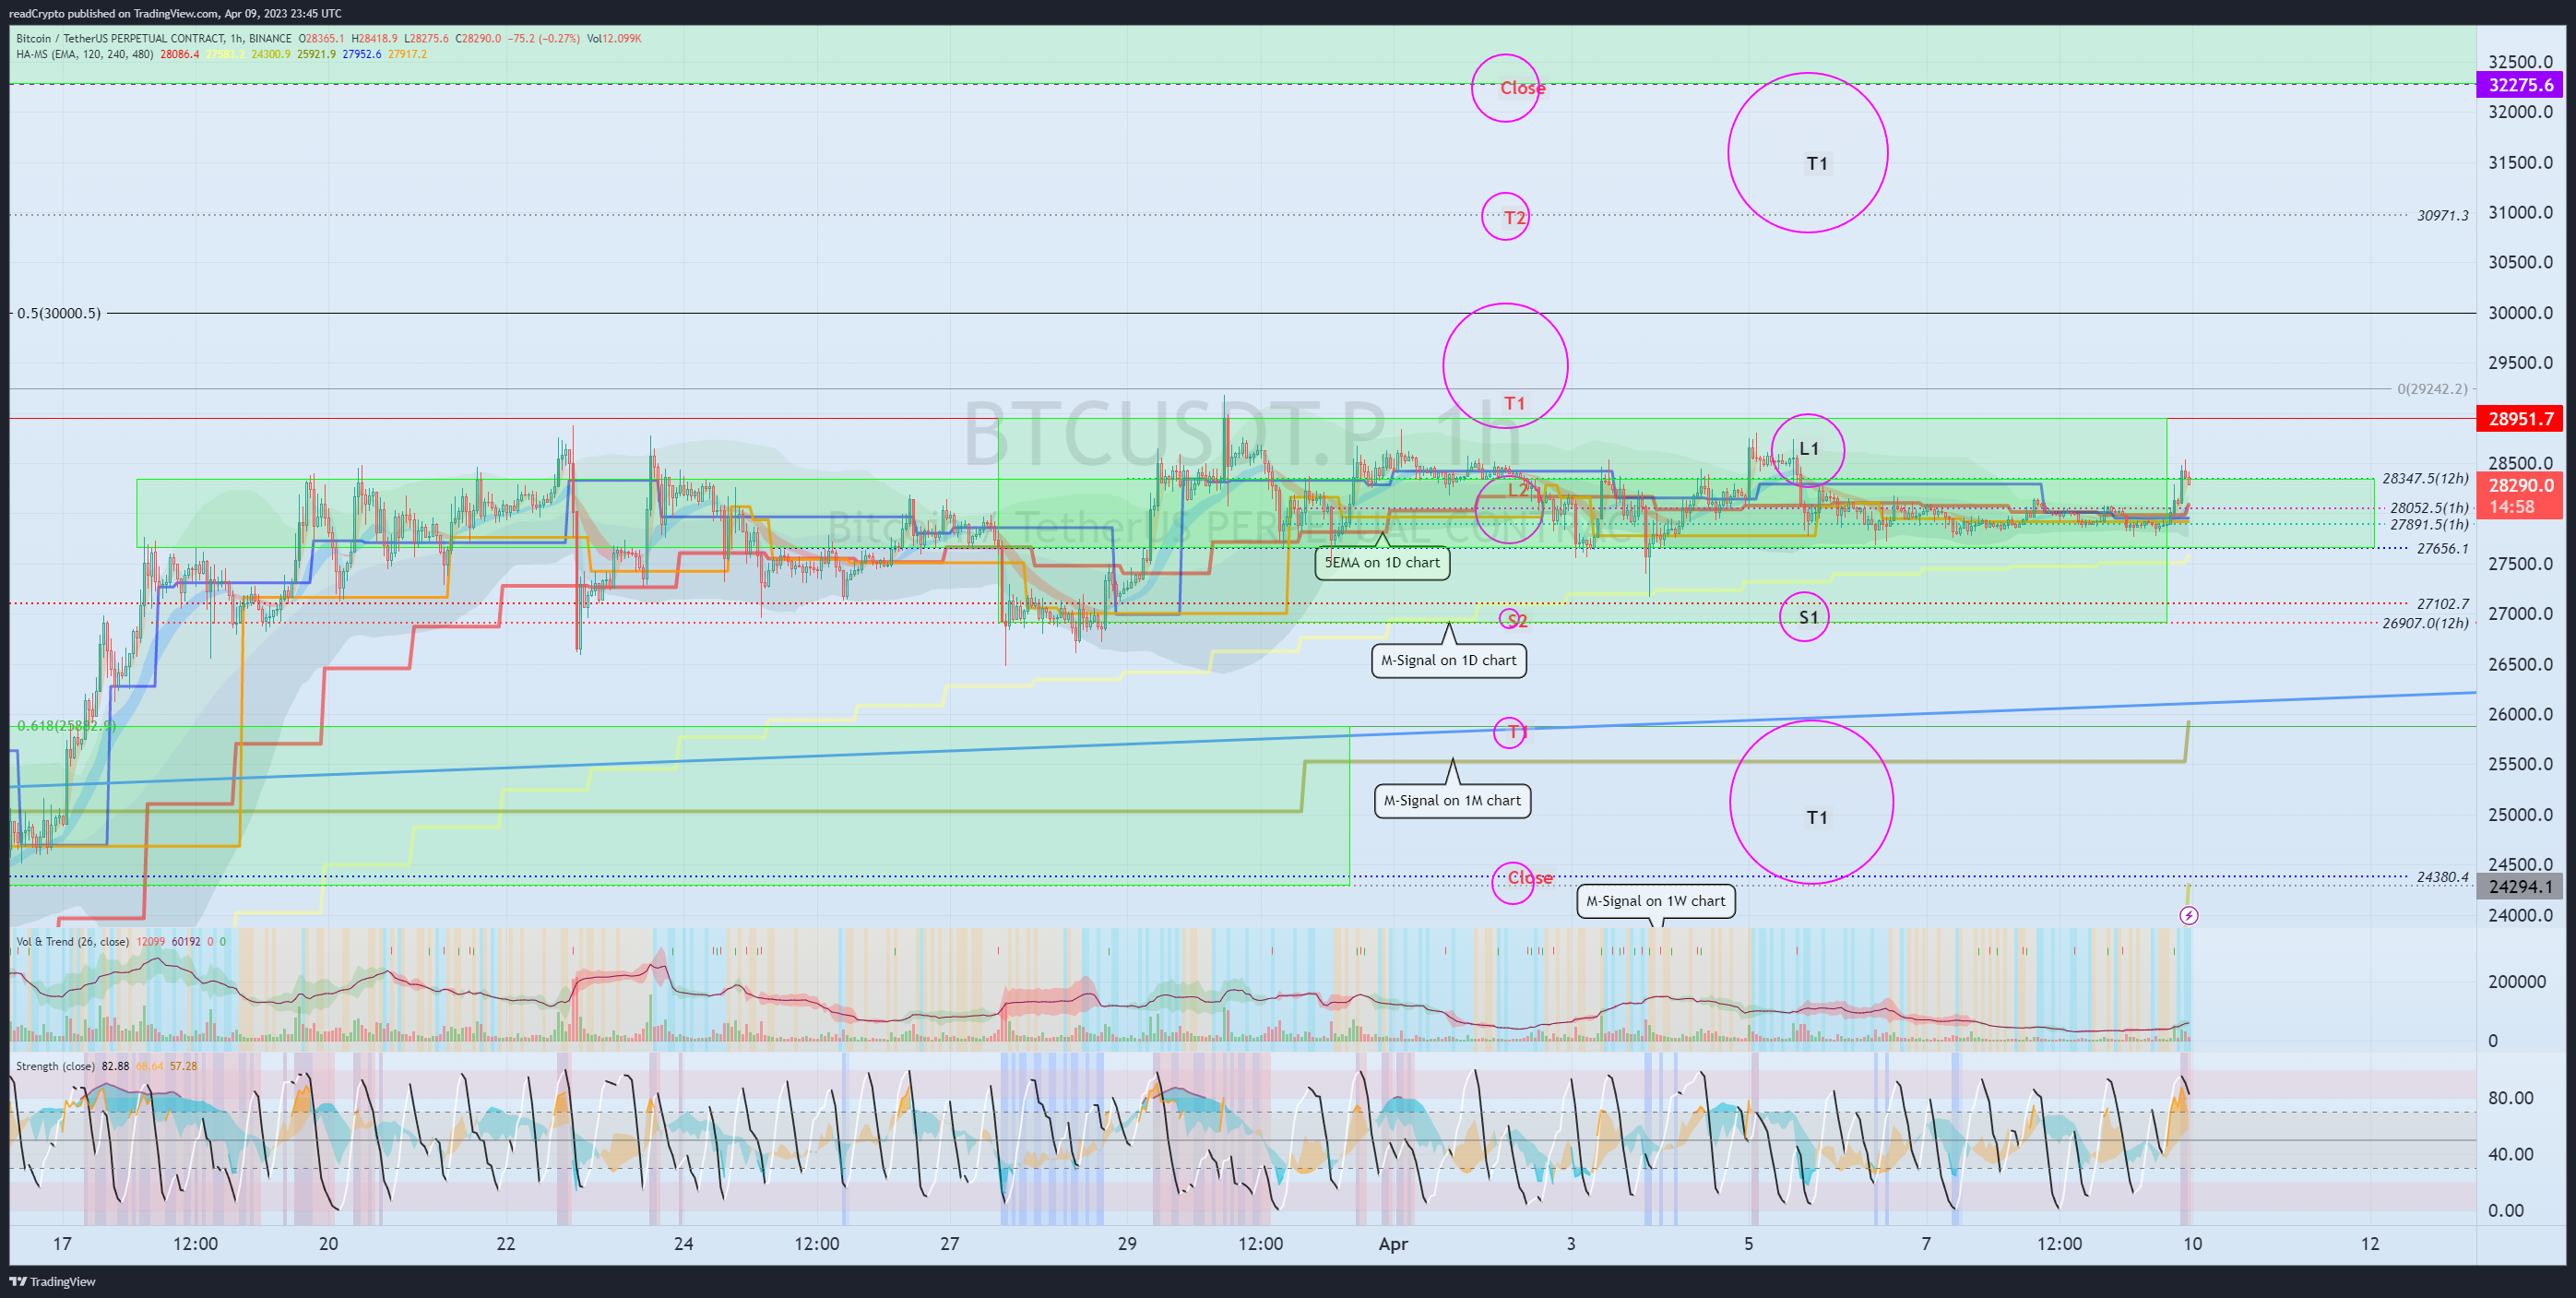Click the gray 24294.1 price label
Viewport: 2576px width, 1298px height.
pyautogui.click(x=2520, y=886)
